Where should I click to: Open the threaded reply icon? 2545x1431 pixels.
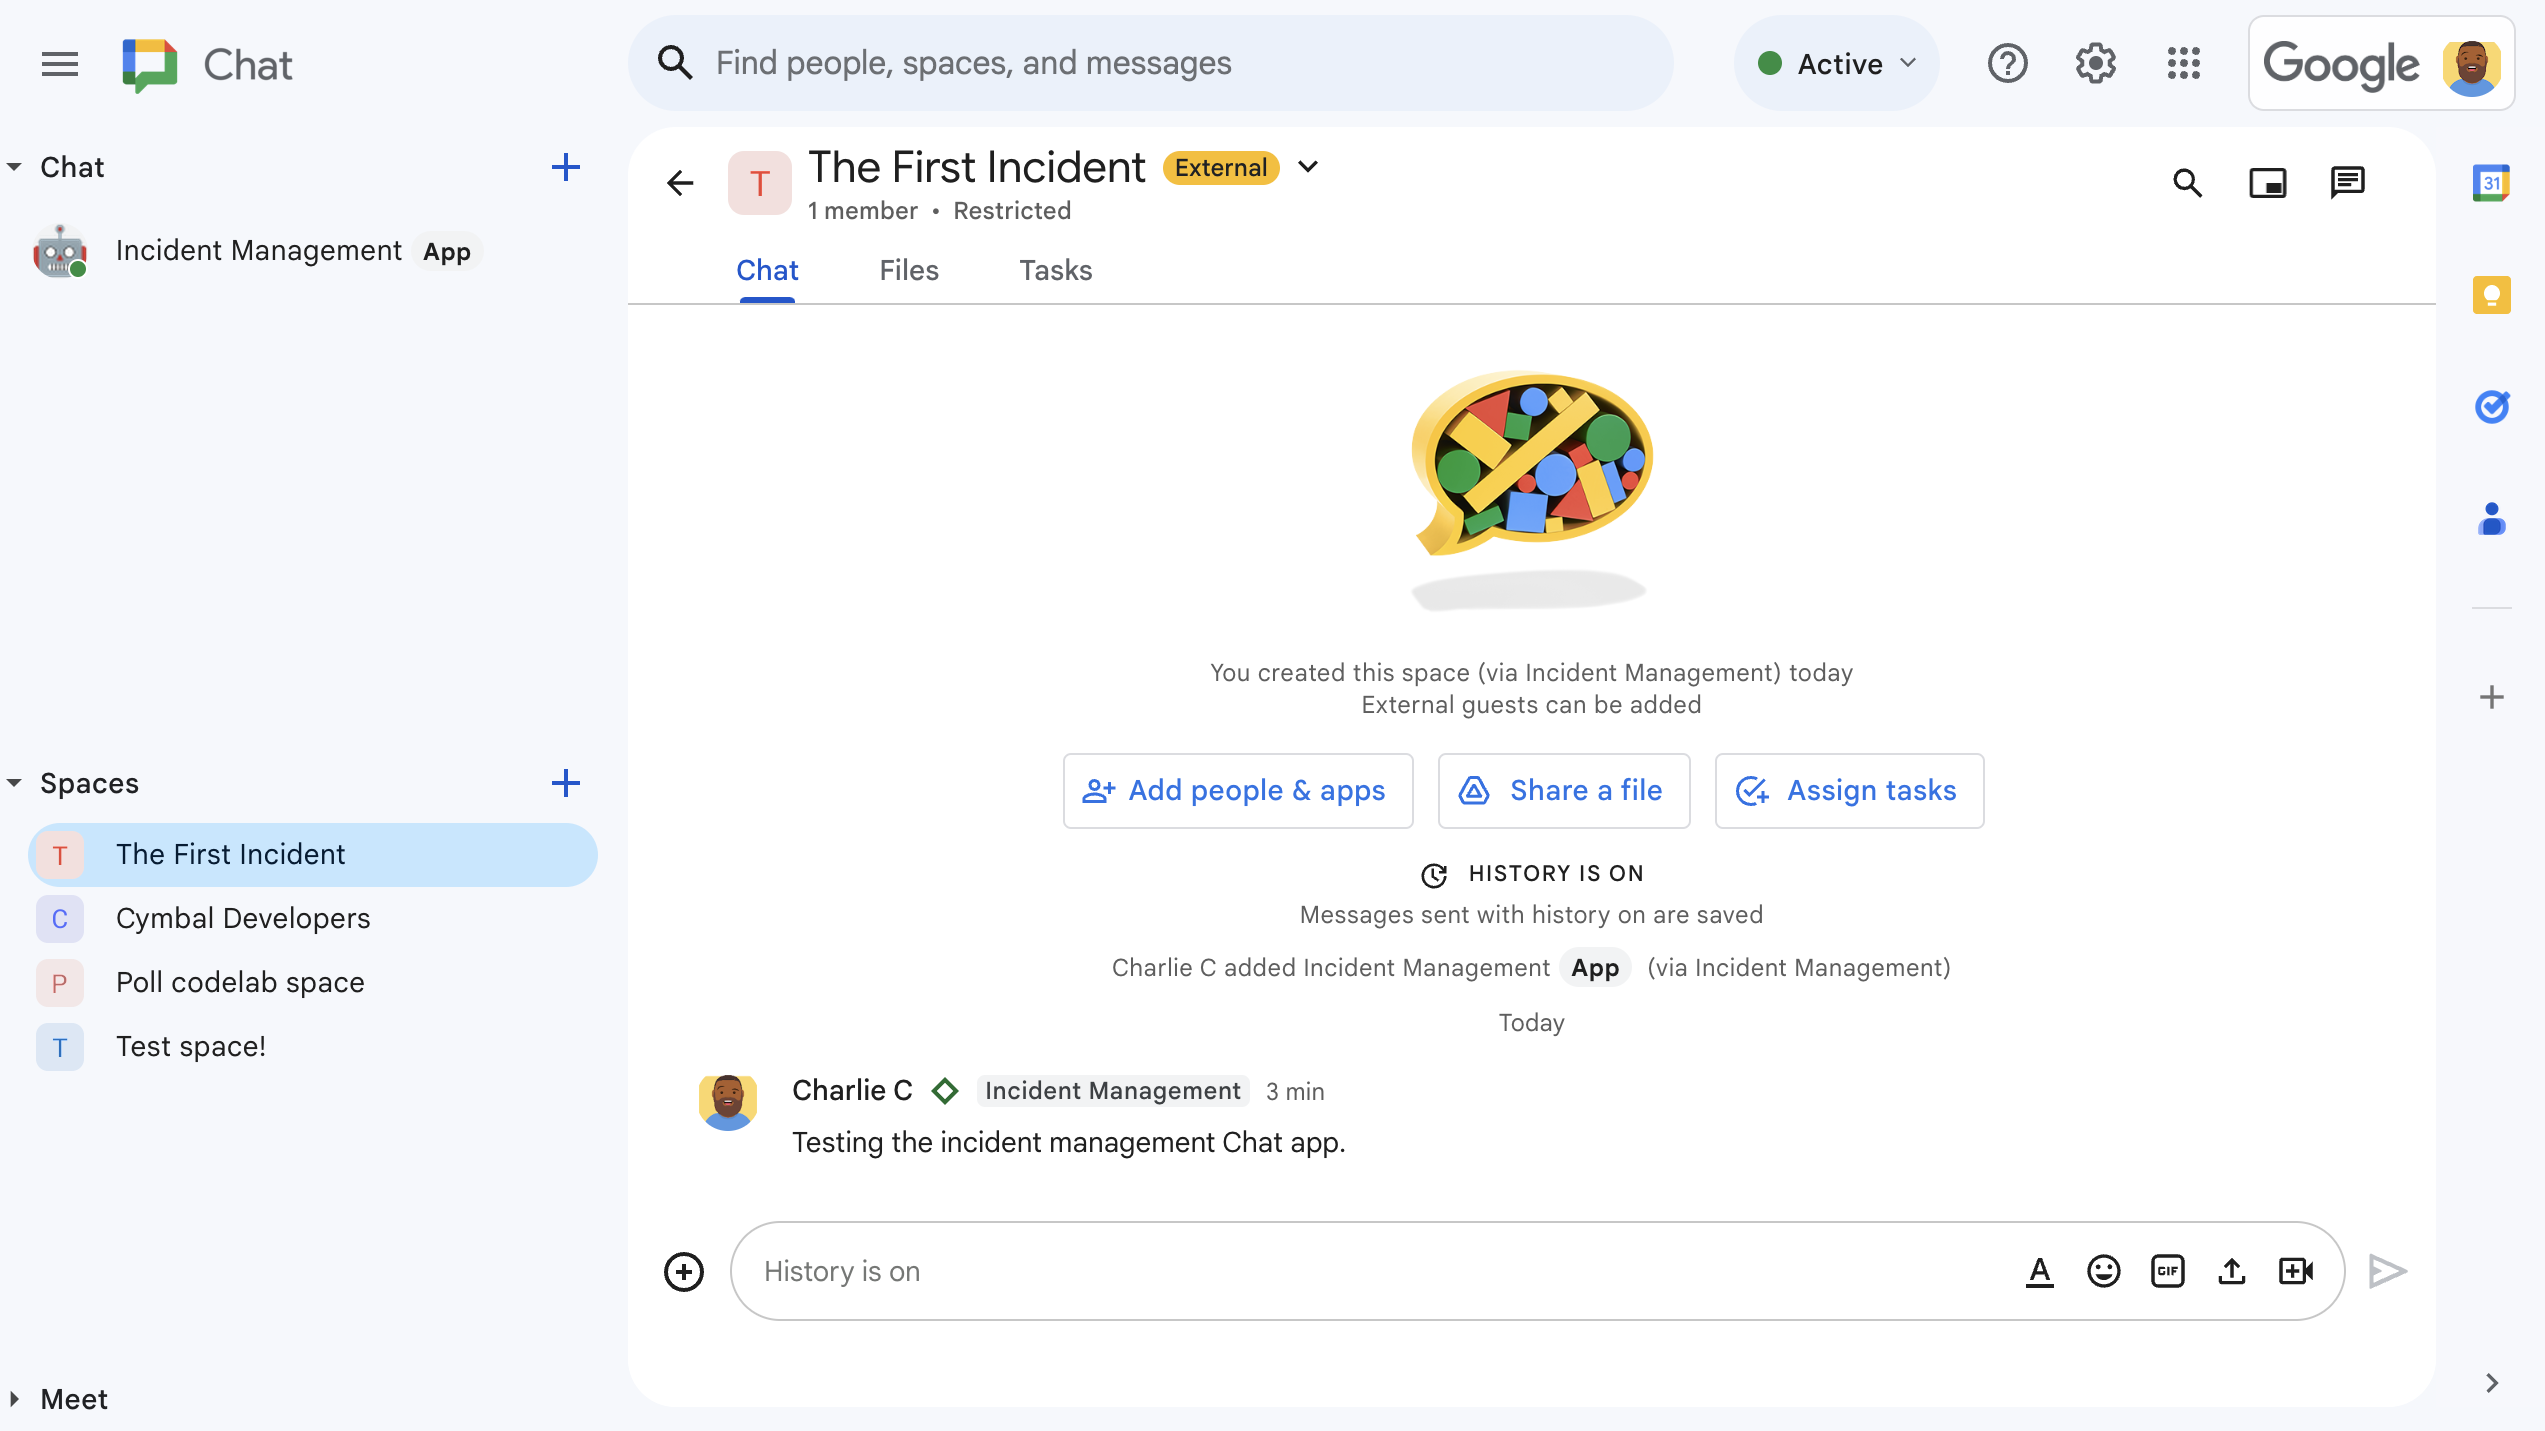coord(2347,182)
